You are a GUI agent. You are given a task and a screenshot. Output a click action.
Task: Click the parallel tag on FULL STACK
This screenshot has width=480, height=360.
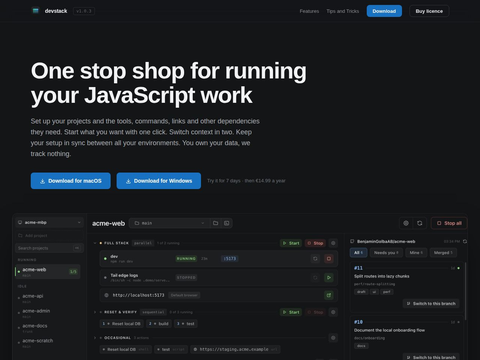[x=143, y=243]
